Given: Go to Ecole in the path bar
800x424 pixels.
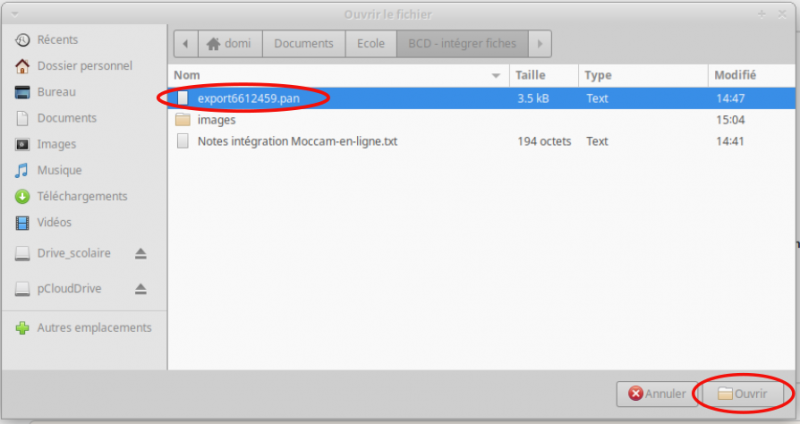Looking at the screenshot, I should 370,44.
